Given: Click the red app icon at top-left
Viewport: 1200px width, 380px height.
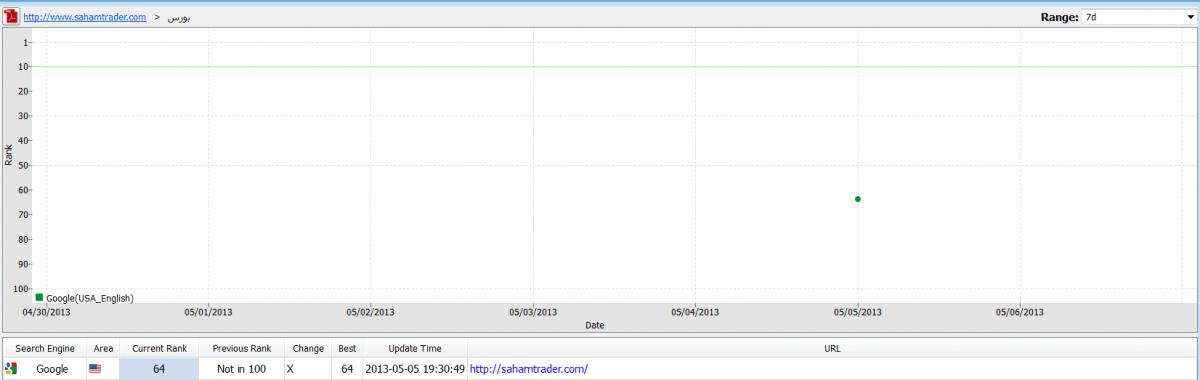Looking at the screenshot, I should click(11, 17).
